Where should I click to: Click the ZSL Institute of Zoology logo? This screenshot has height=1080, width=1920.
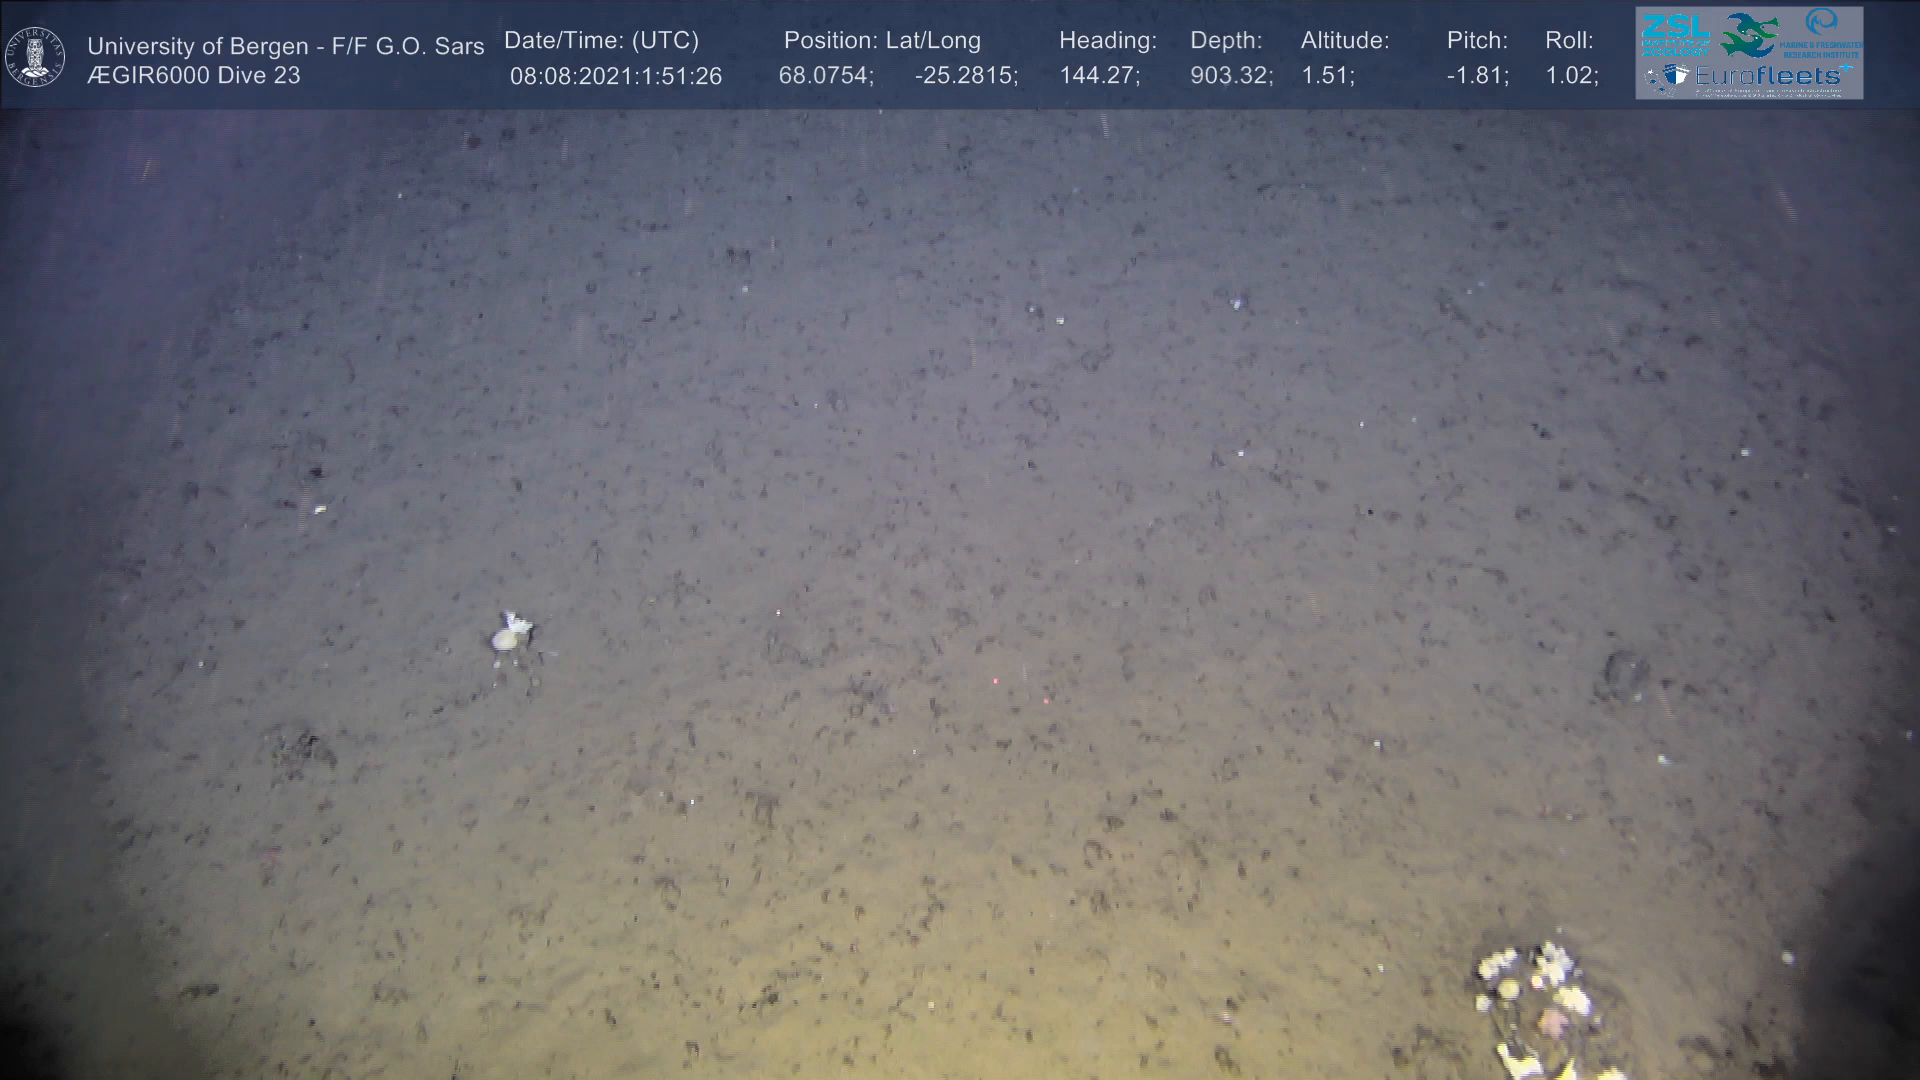[1675, 34]
